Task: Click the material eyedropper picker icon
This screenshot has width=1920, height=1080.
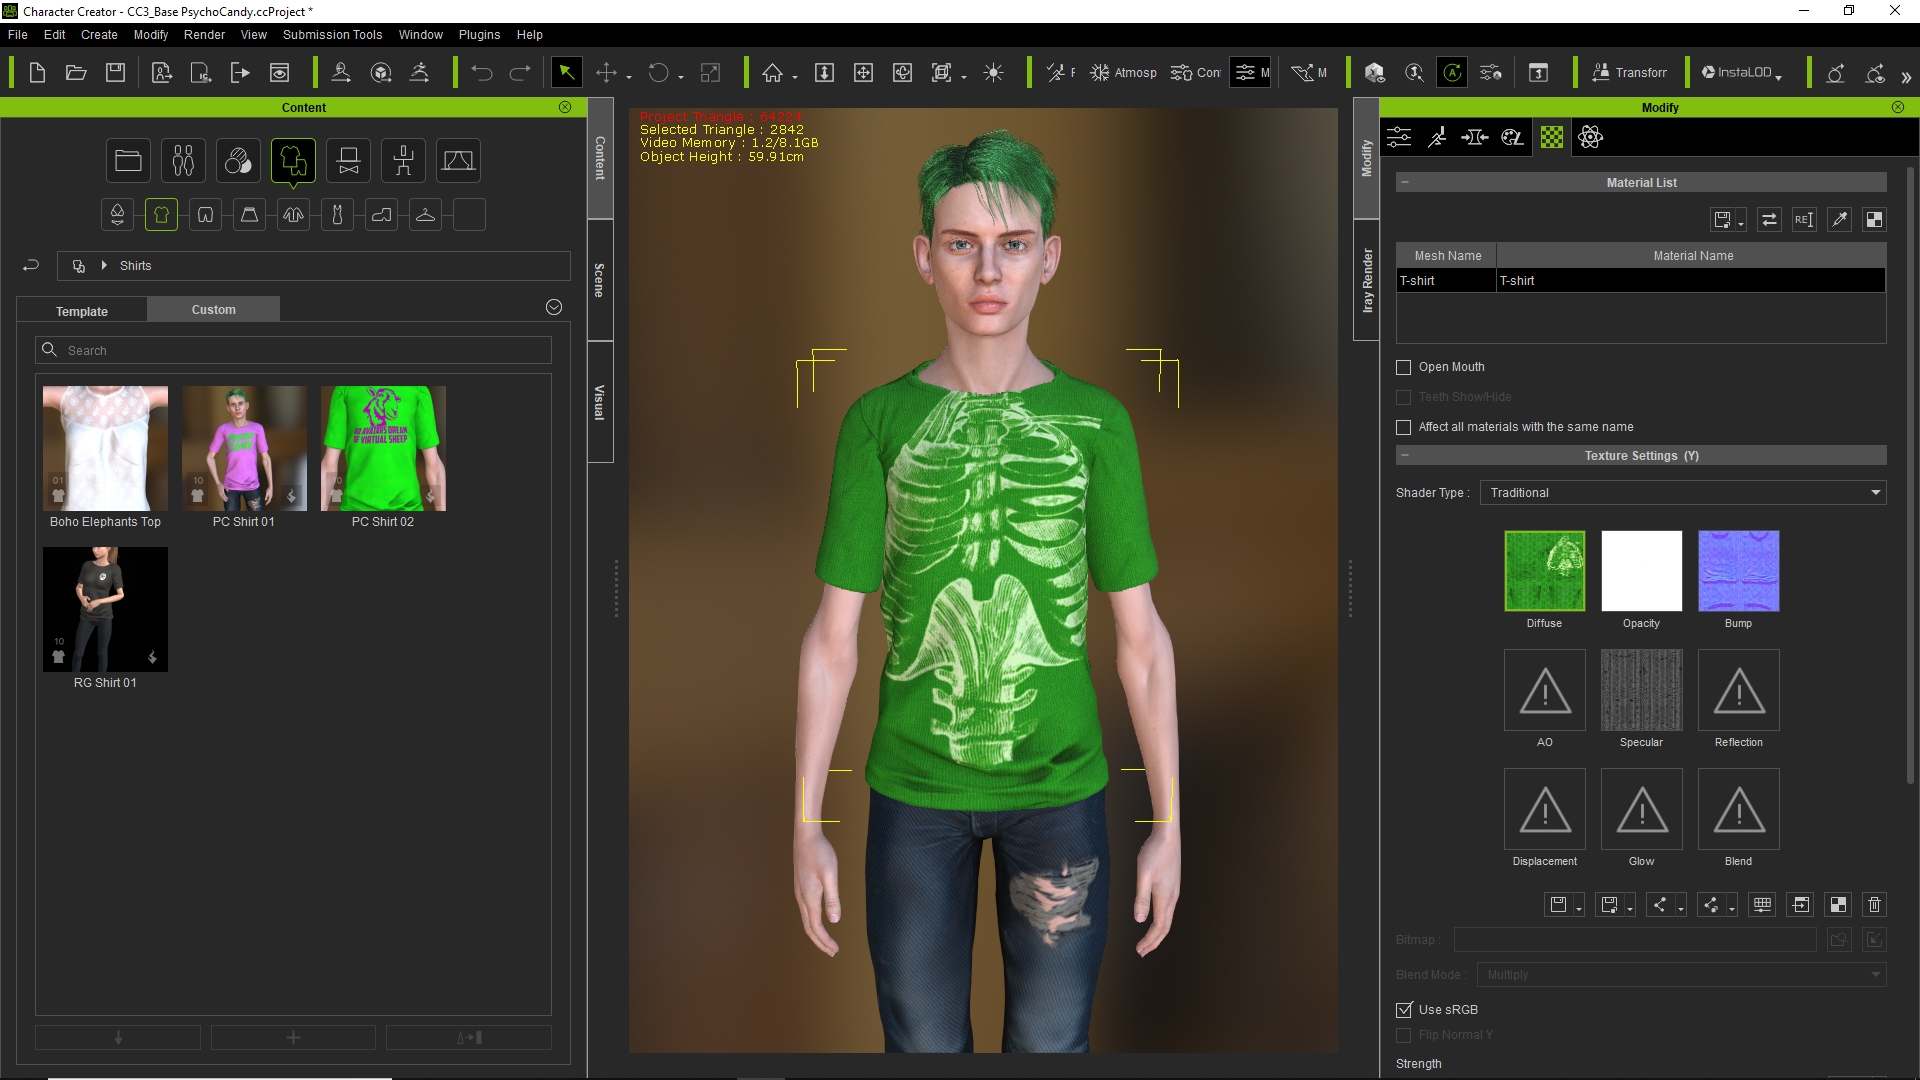Action: 1839,220
